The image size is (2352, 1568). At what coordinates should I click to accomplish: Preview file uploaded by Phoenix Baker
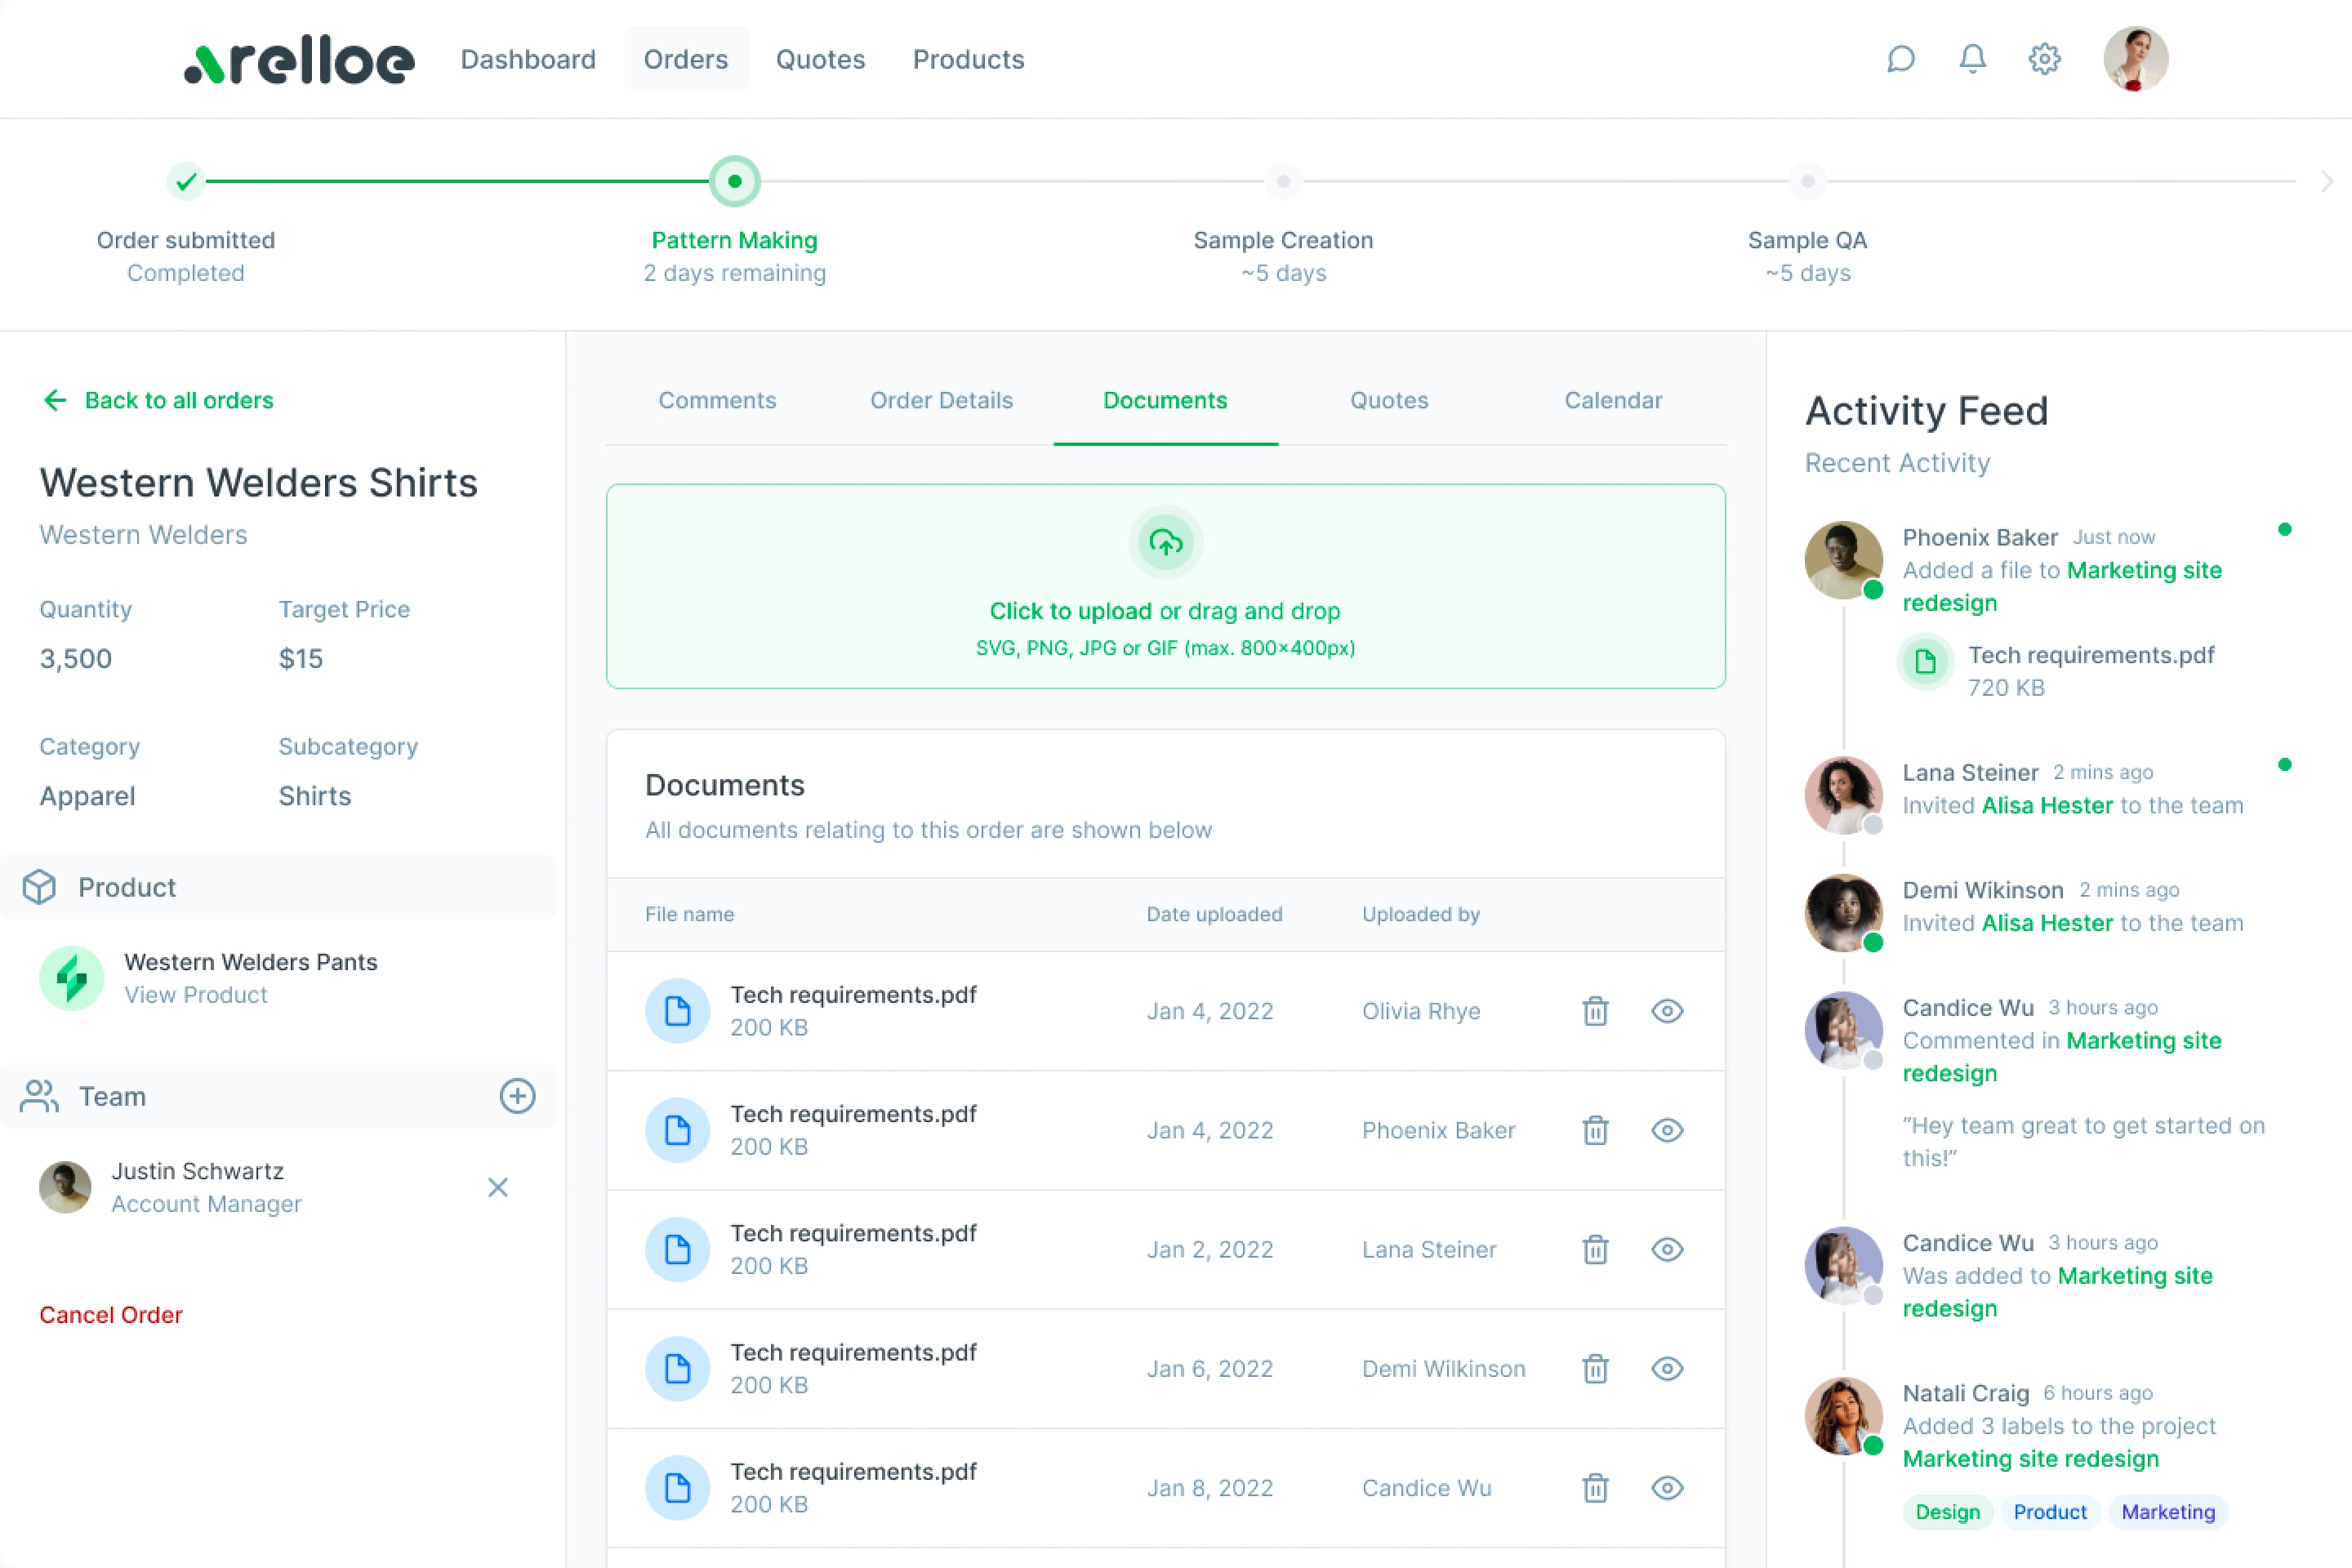tap(1667, 1130)
